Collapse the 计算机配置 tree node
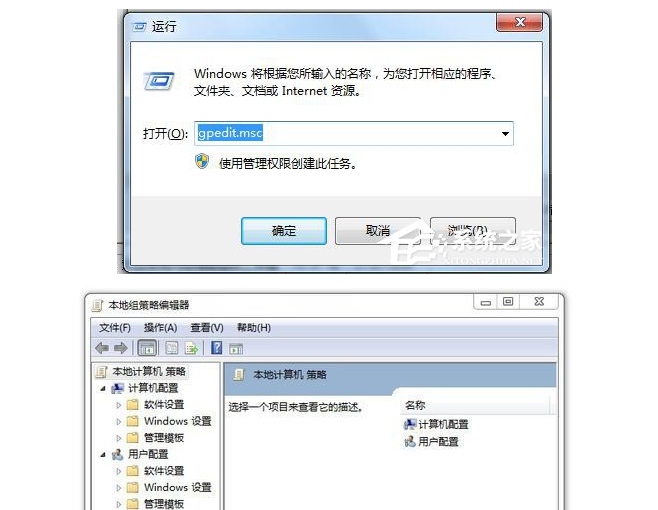The width and height of the screenshot is (658, 510). point(103,389)
